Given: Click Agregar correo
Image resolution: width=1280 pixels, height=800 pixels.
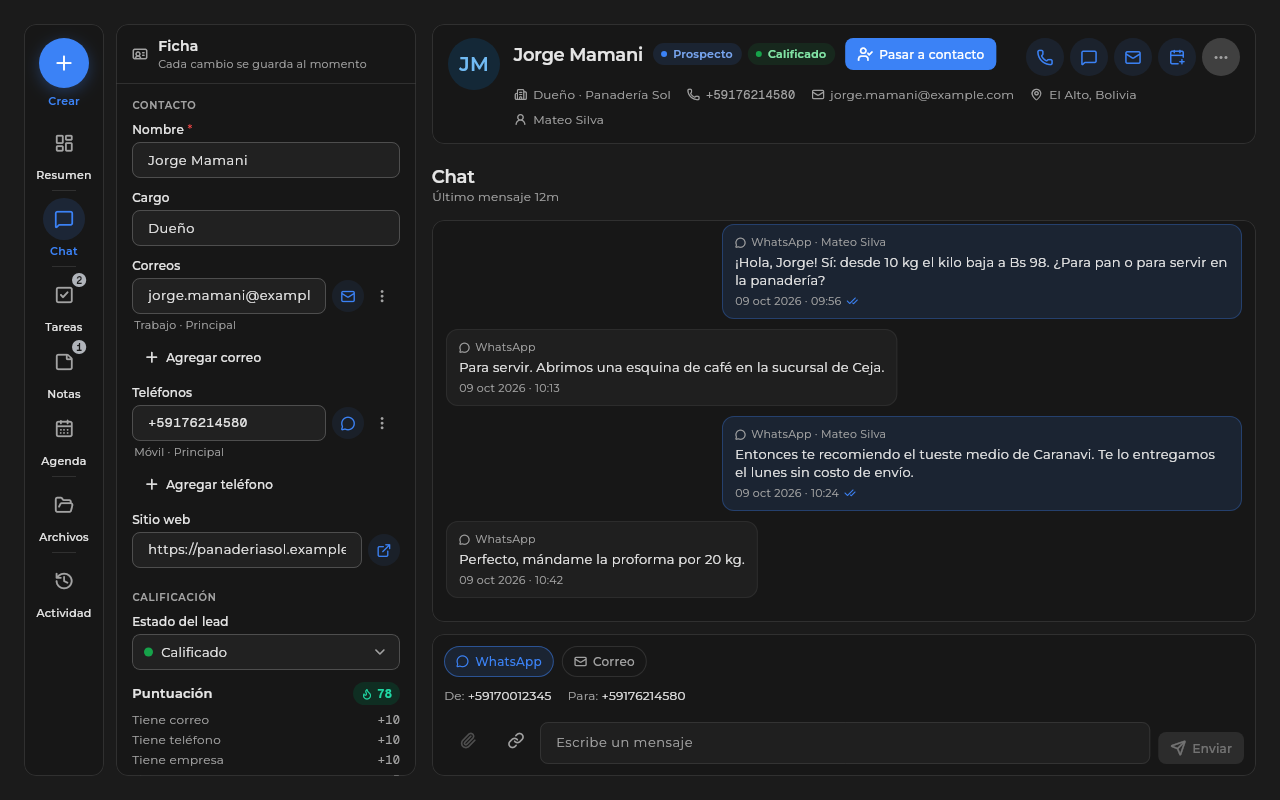Looking at the screenshot, I should pyautogui.click(x=204, y=357).
